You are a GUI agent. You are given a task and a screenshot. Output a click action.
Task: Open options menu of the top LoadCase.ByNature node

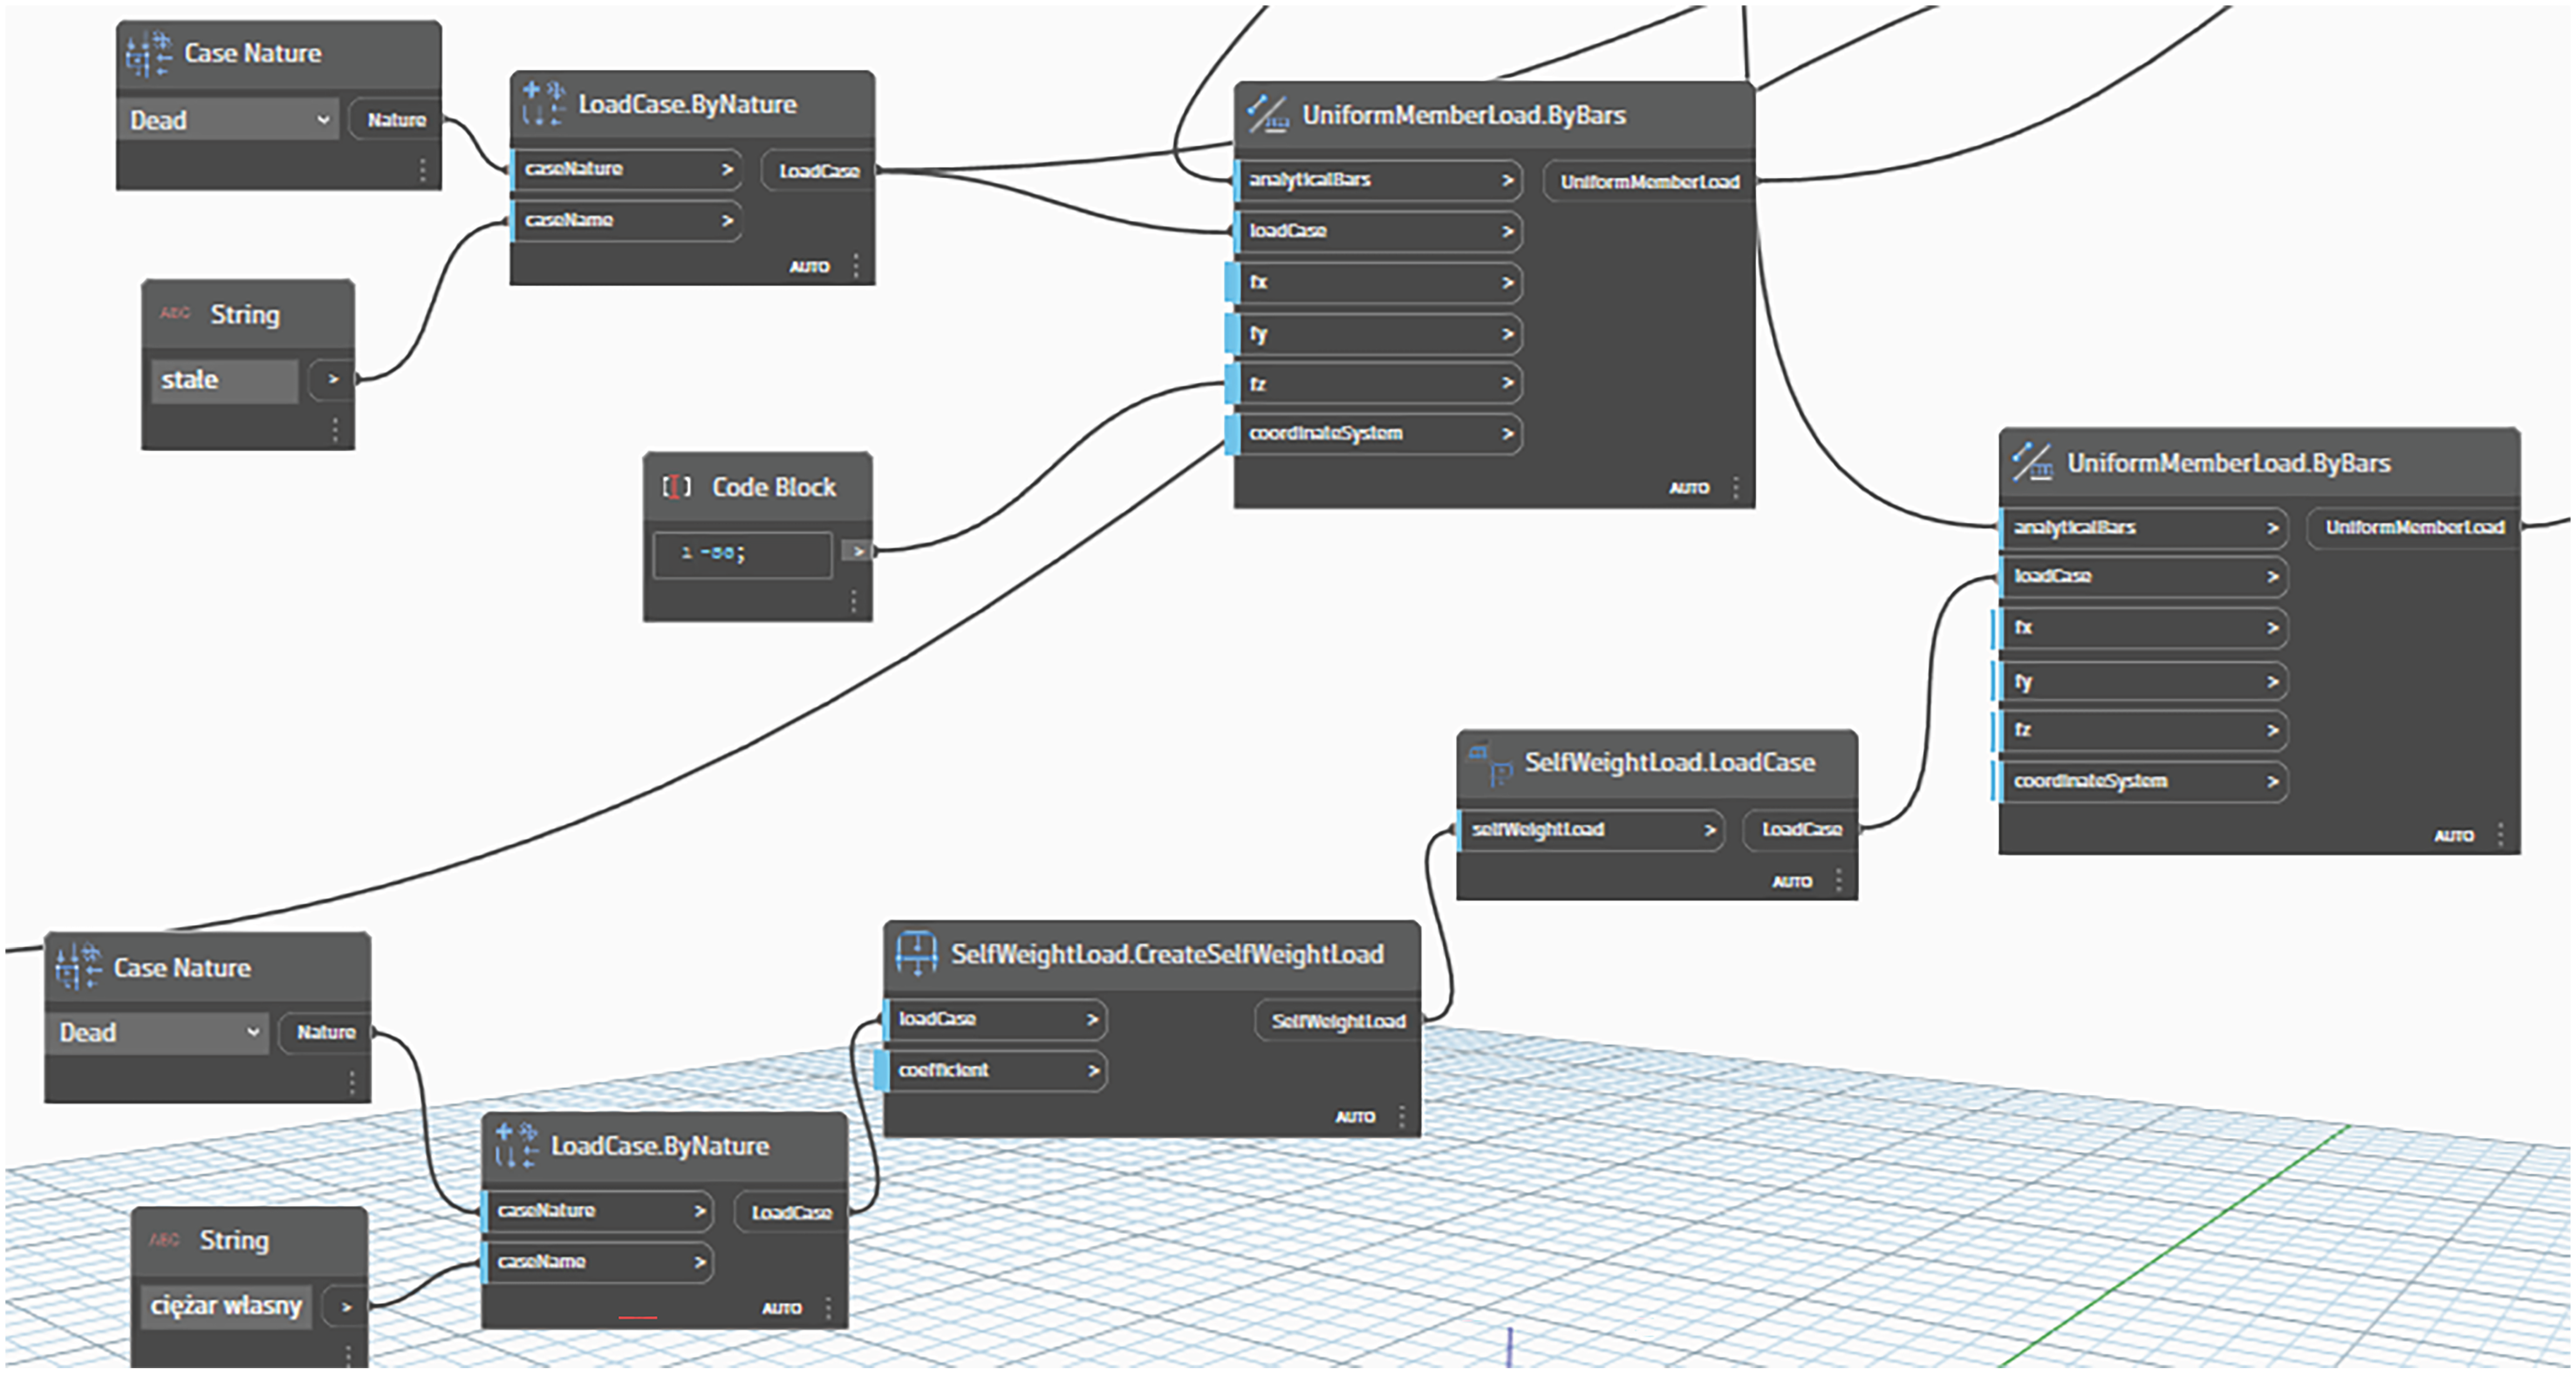pos(856,266)
